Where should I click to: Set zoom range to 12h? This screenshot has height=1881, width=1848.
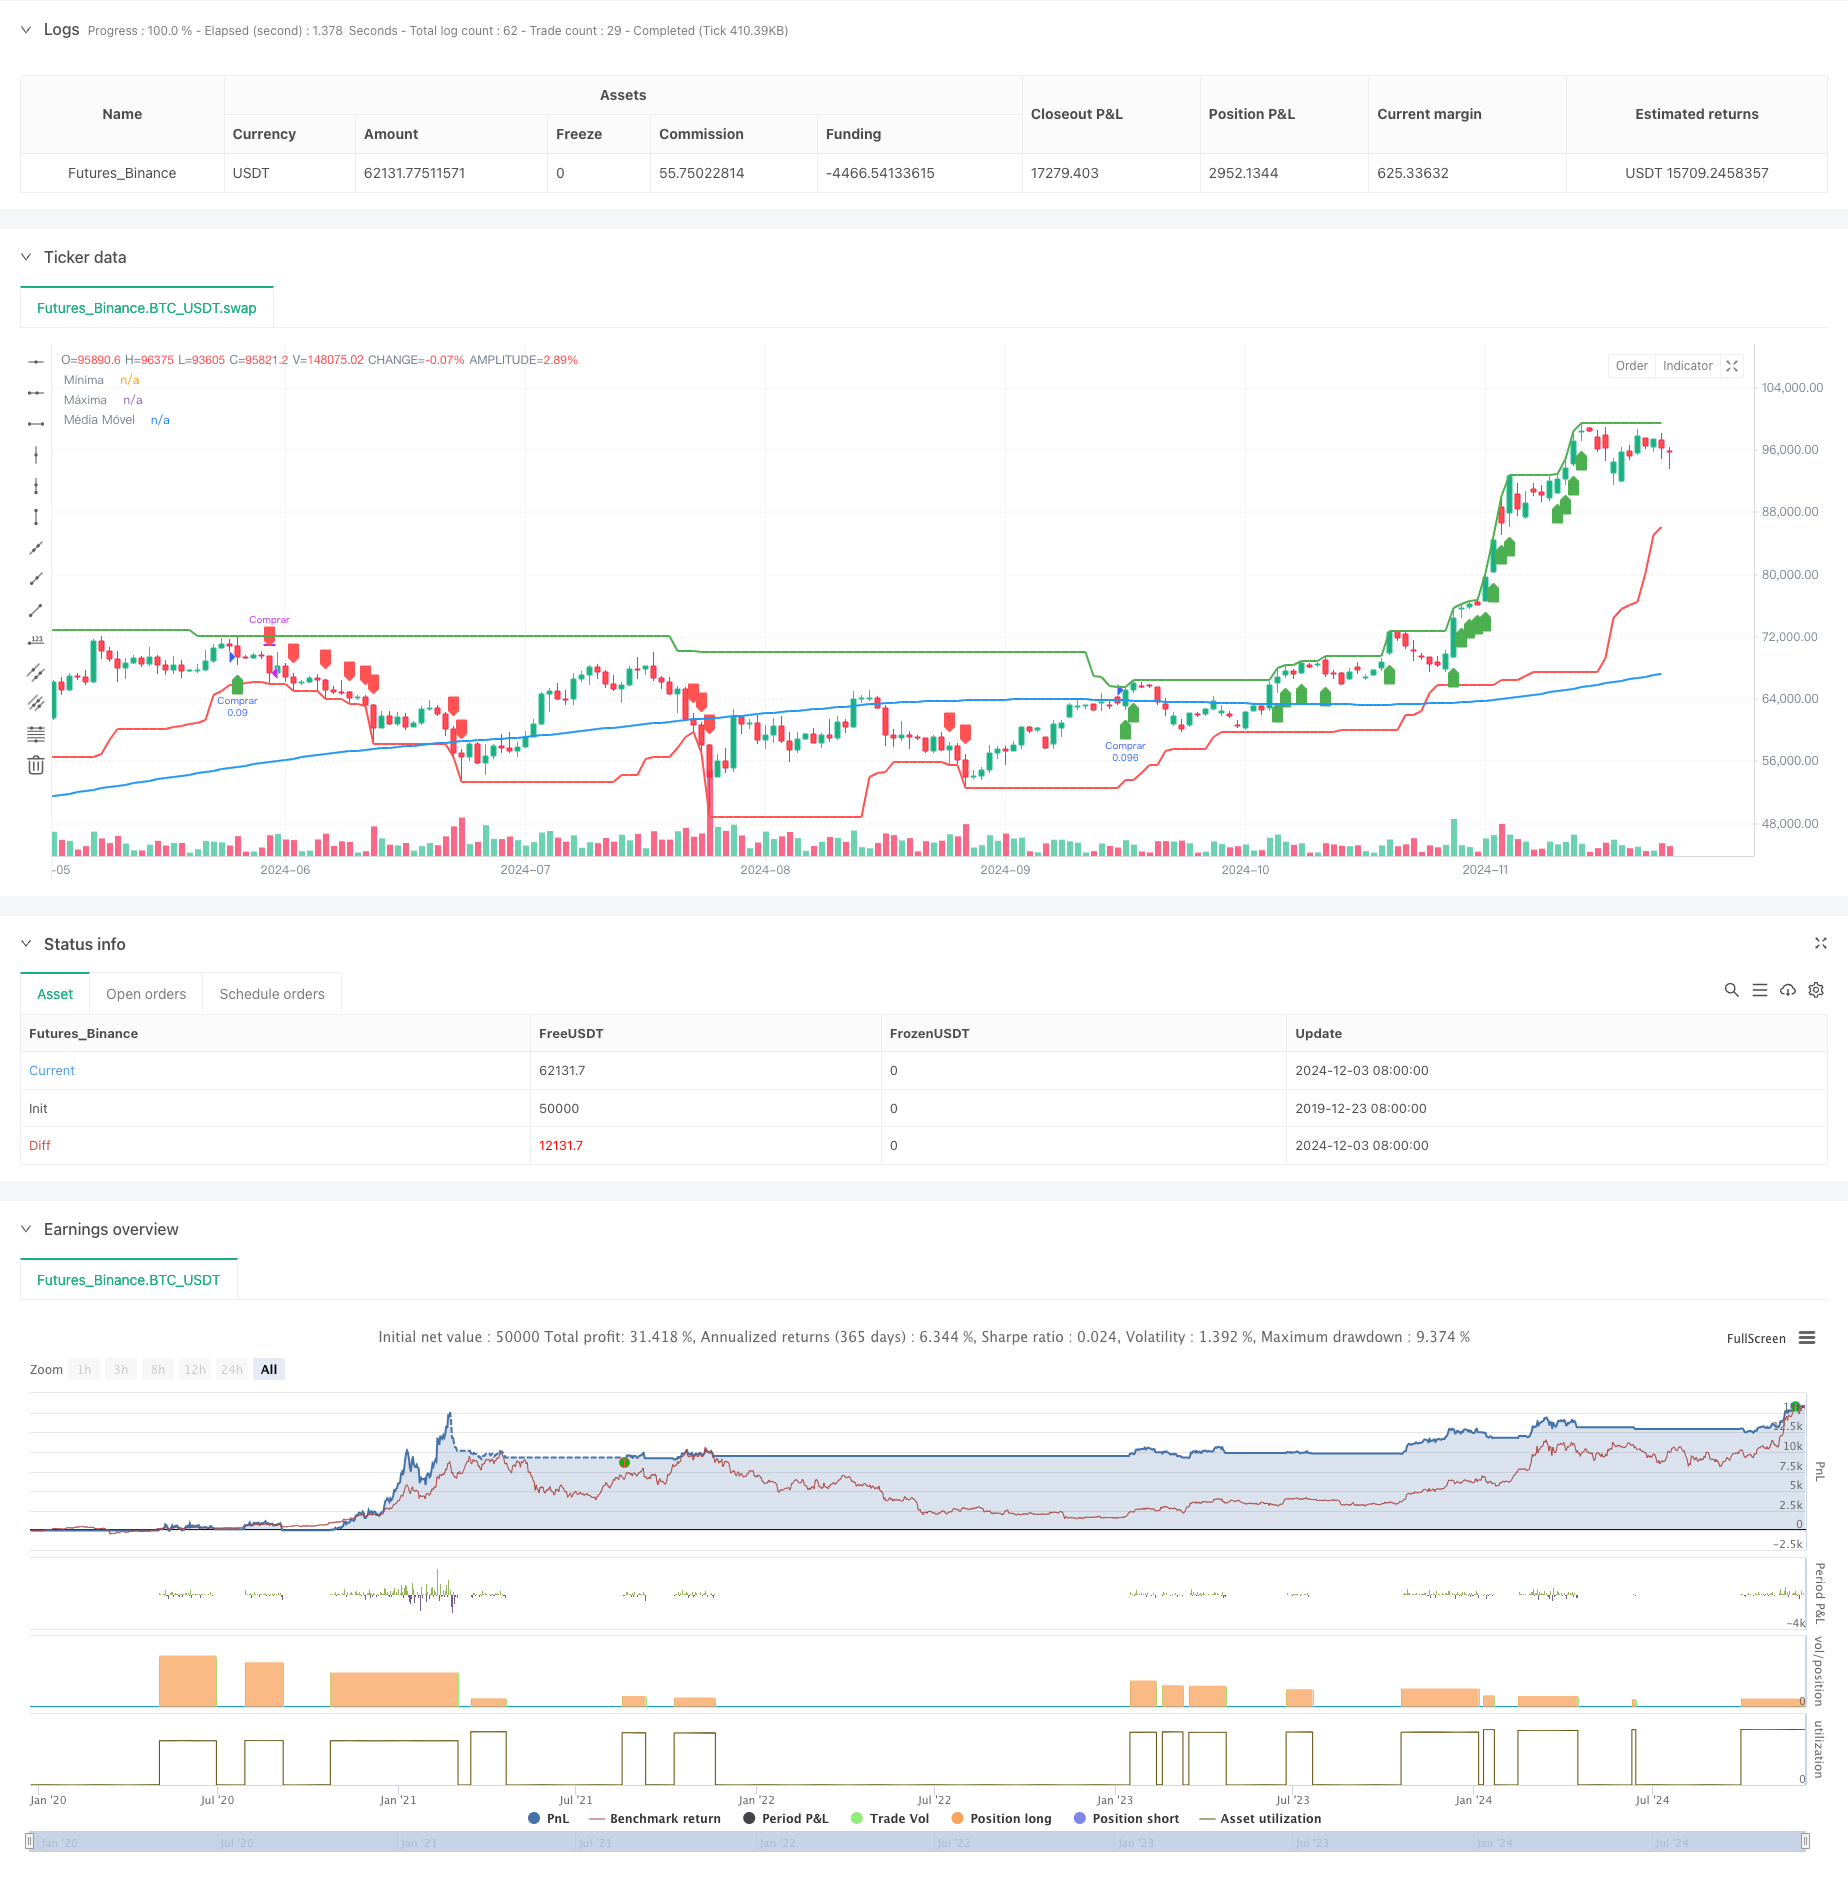(x=195, y=1369)
